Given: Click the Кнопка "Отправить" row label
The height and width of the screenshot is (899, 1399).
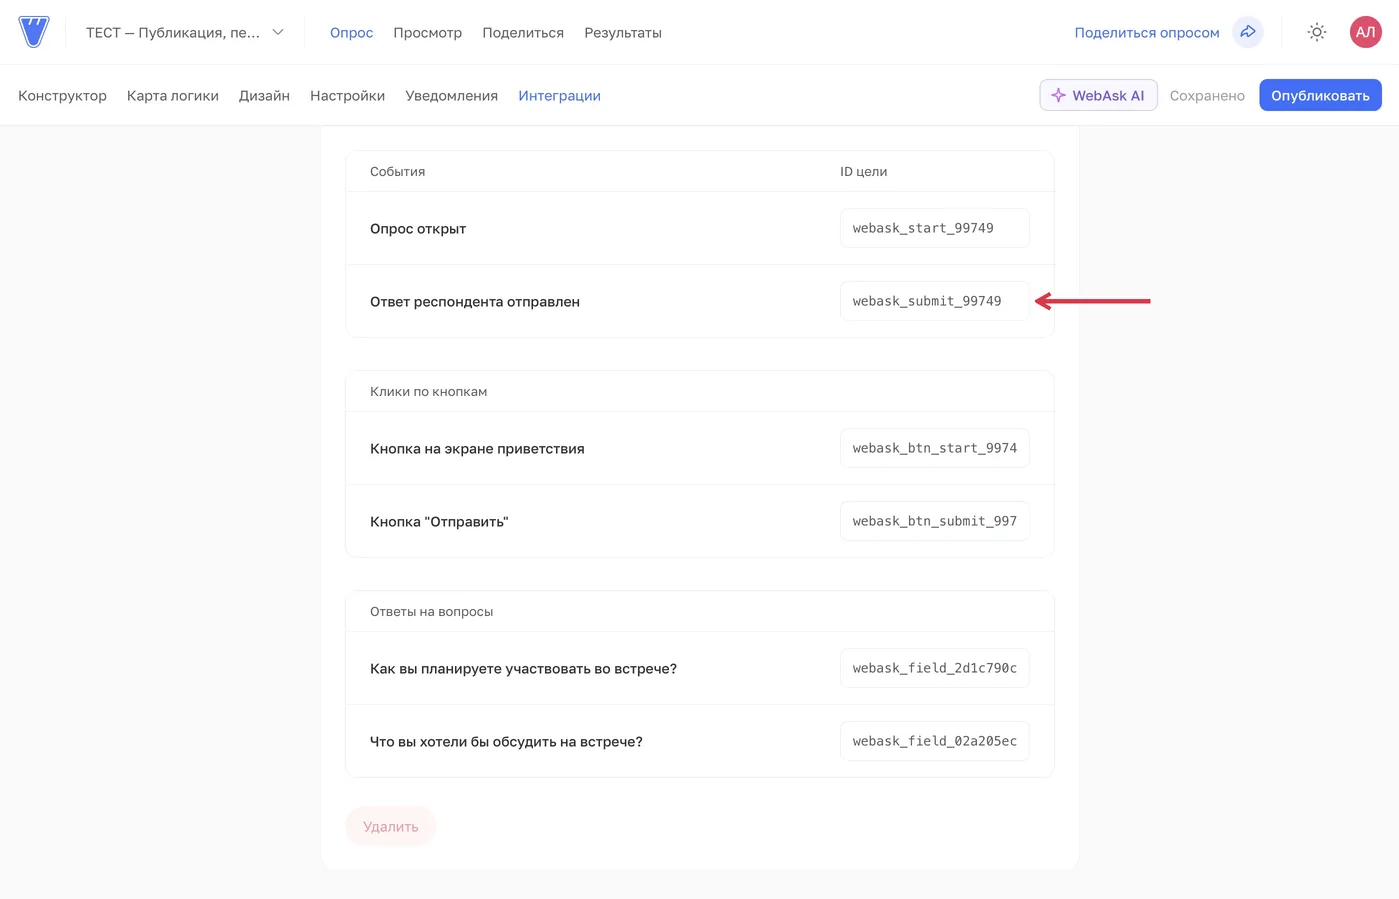Looking at the screenshot, I should click(439, 522).
